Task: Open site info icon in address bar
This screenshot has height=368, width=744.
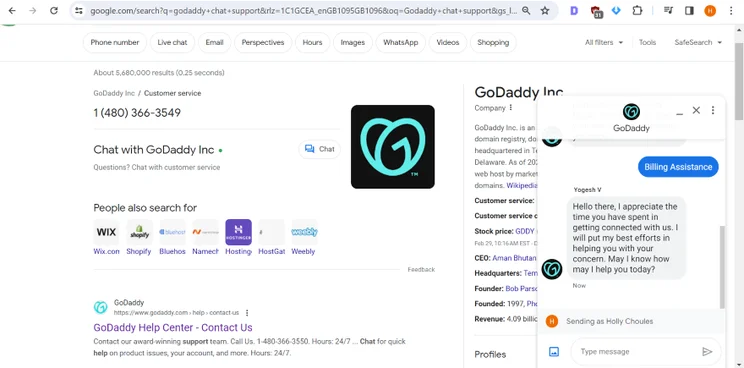Action: [x=79, y=10]
